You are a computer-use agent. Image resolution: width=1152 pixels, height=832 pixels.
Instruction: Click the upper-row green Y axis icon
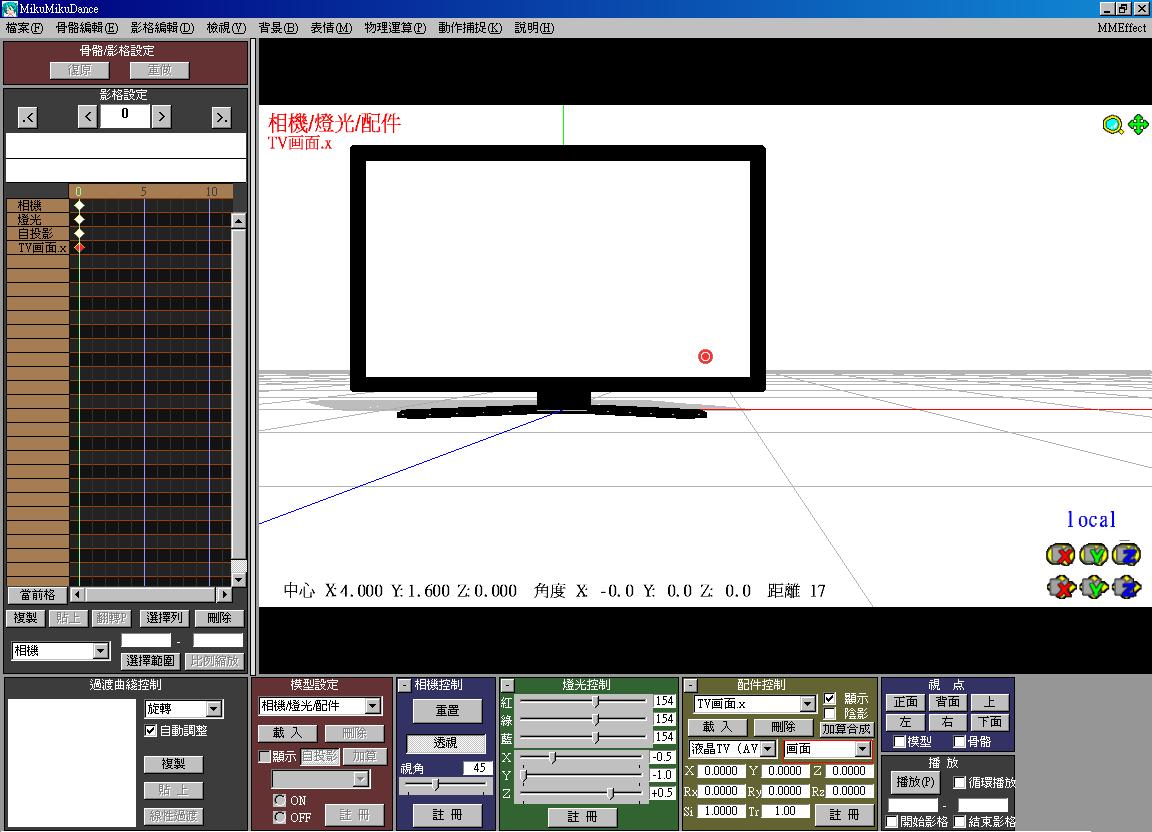click(1093, 554)
